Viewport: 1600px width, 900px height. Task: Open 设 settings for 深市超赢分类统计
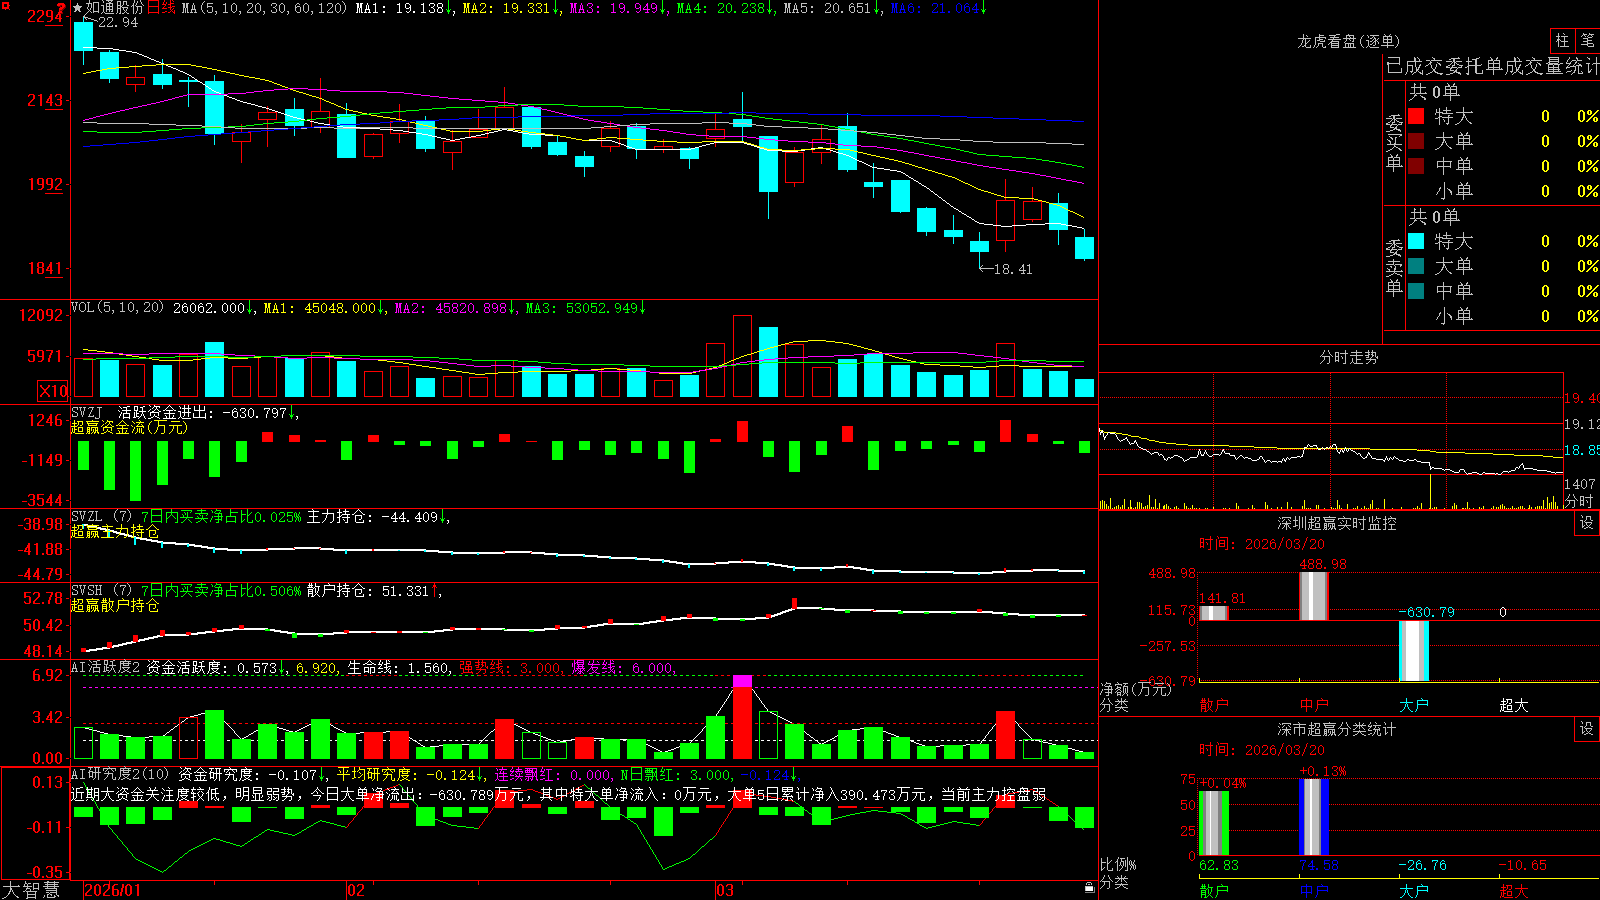1587,729
